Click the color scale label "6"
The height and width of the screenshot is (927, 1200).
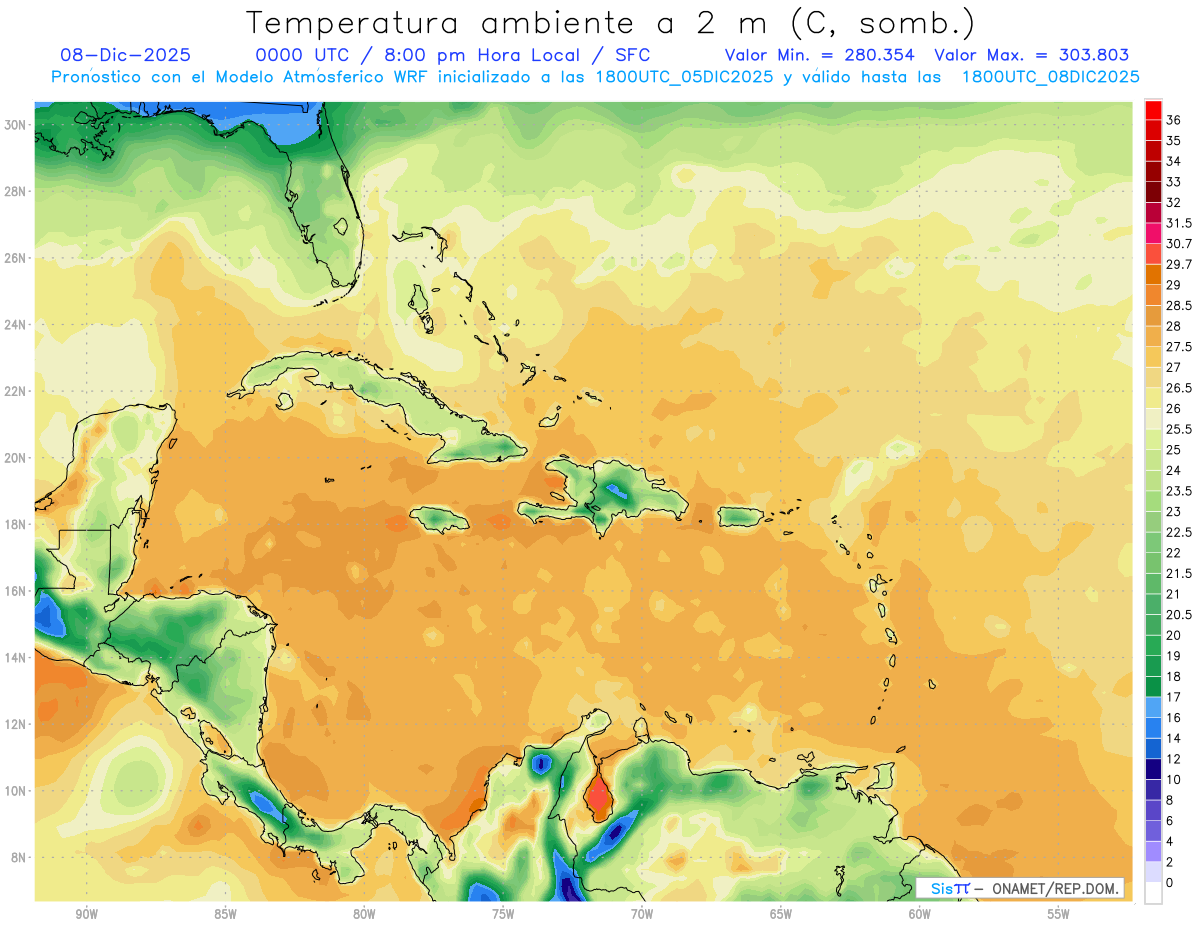tap(1170, 821)
